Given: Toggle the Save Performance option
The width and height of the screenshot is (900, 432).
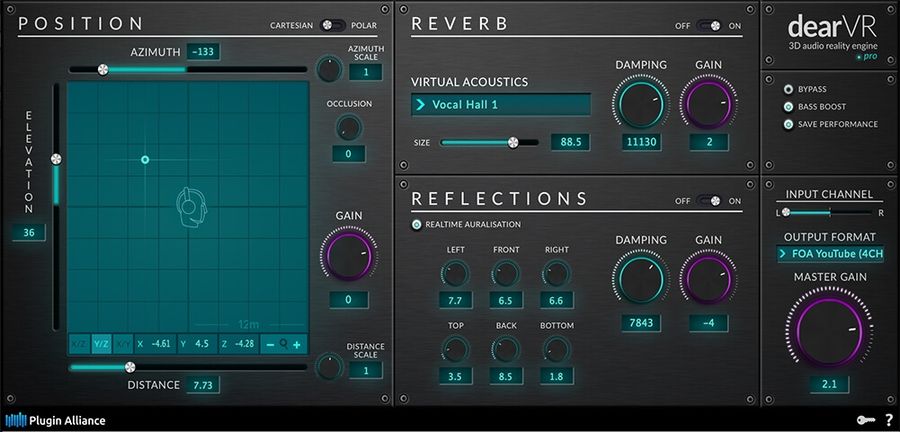Looking at the screenshot, I should pyautogui.click(x=789, y=124).
